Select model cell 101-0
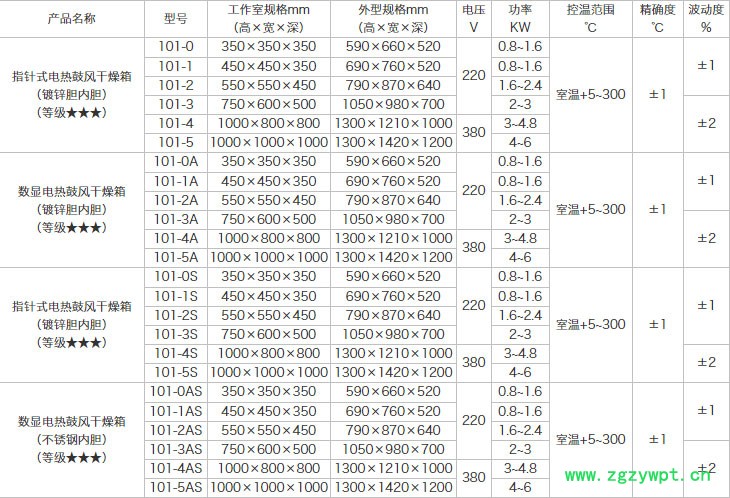730x498 pixels. coord(176,47)
